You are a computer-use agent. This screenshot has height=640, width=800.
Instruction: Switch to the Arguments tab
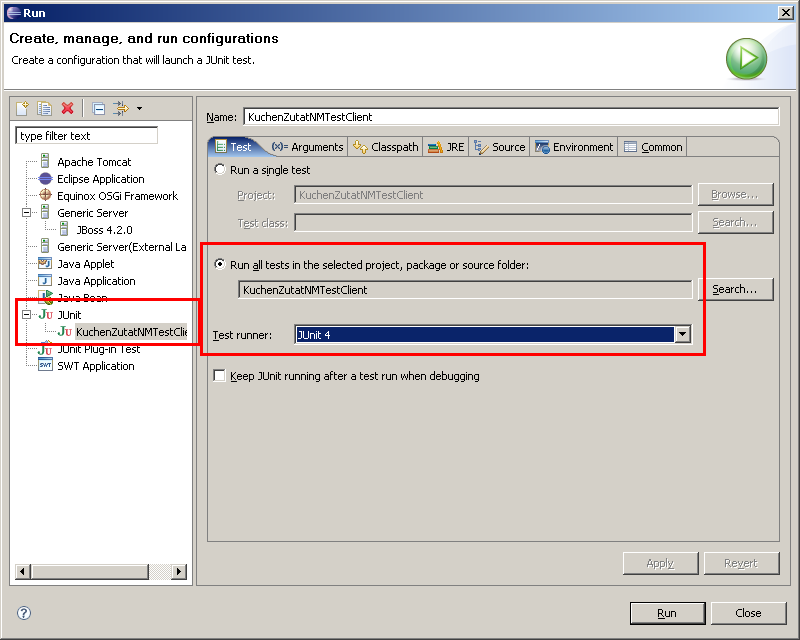[308, 147]
